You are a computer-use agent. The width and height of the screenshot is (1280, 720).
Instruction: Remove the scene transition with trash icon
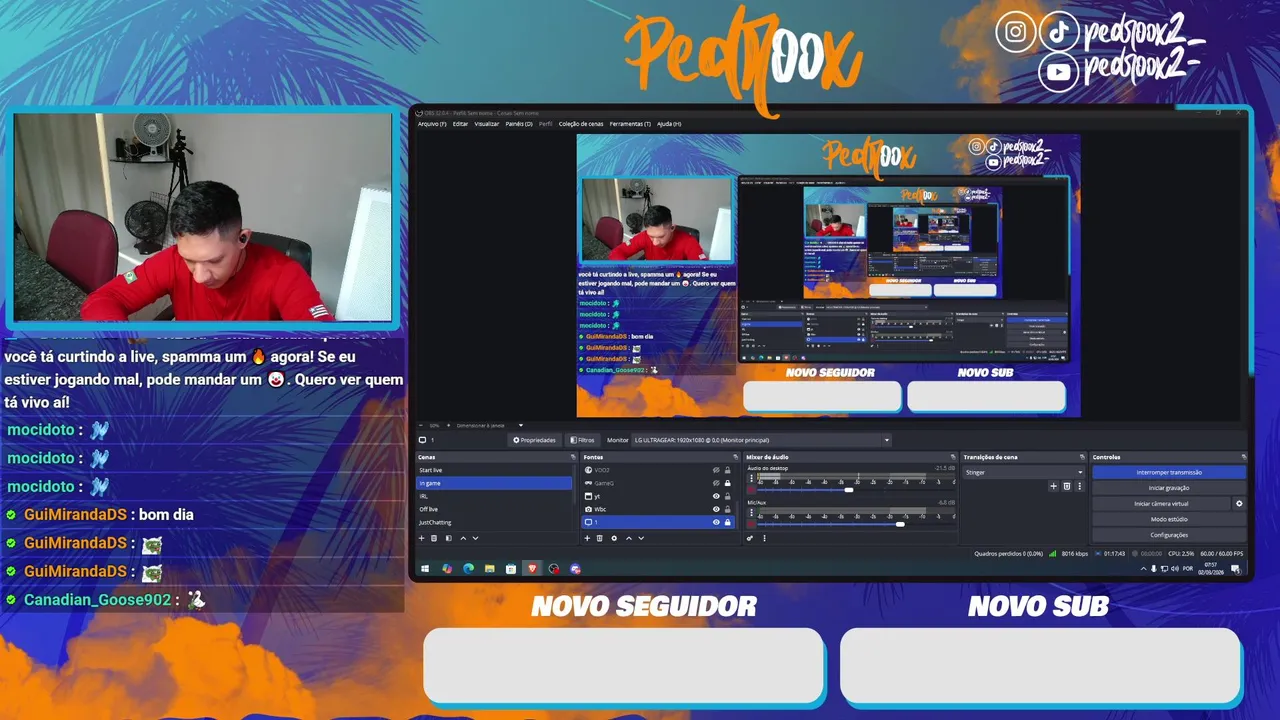tap(1067, 486)
